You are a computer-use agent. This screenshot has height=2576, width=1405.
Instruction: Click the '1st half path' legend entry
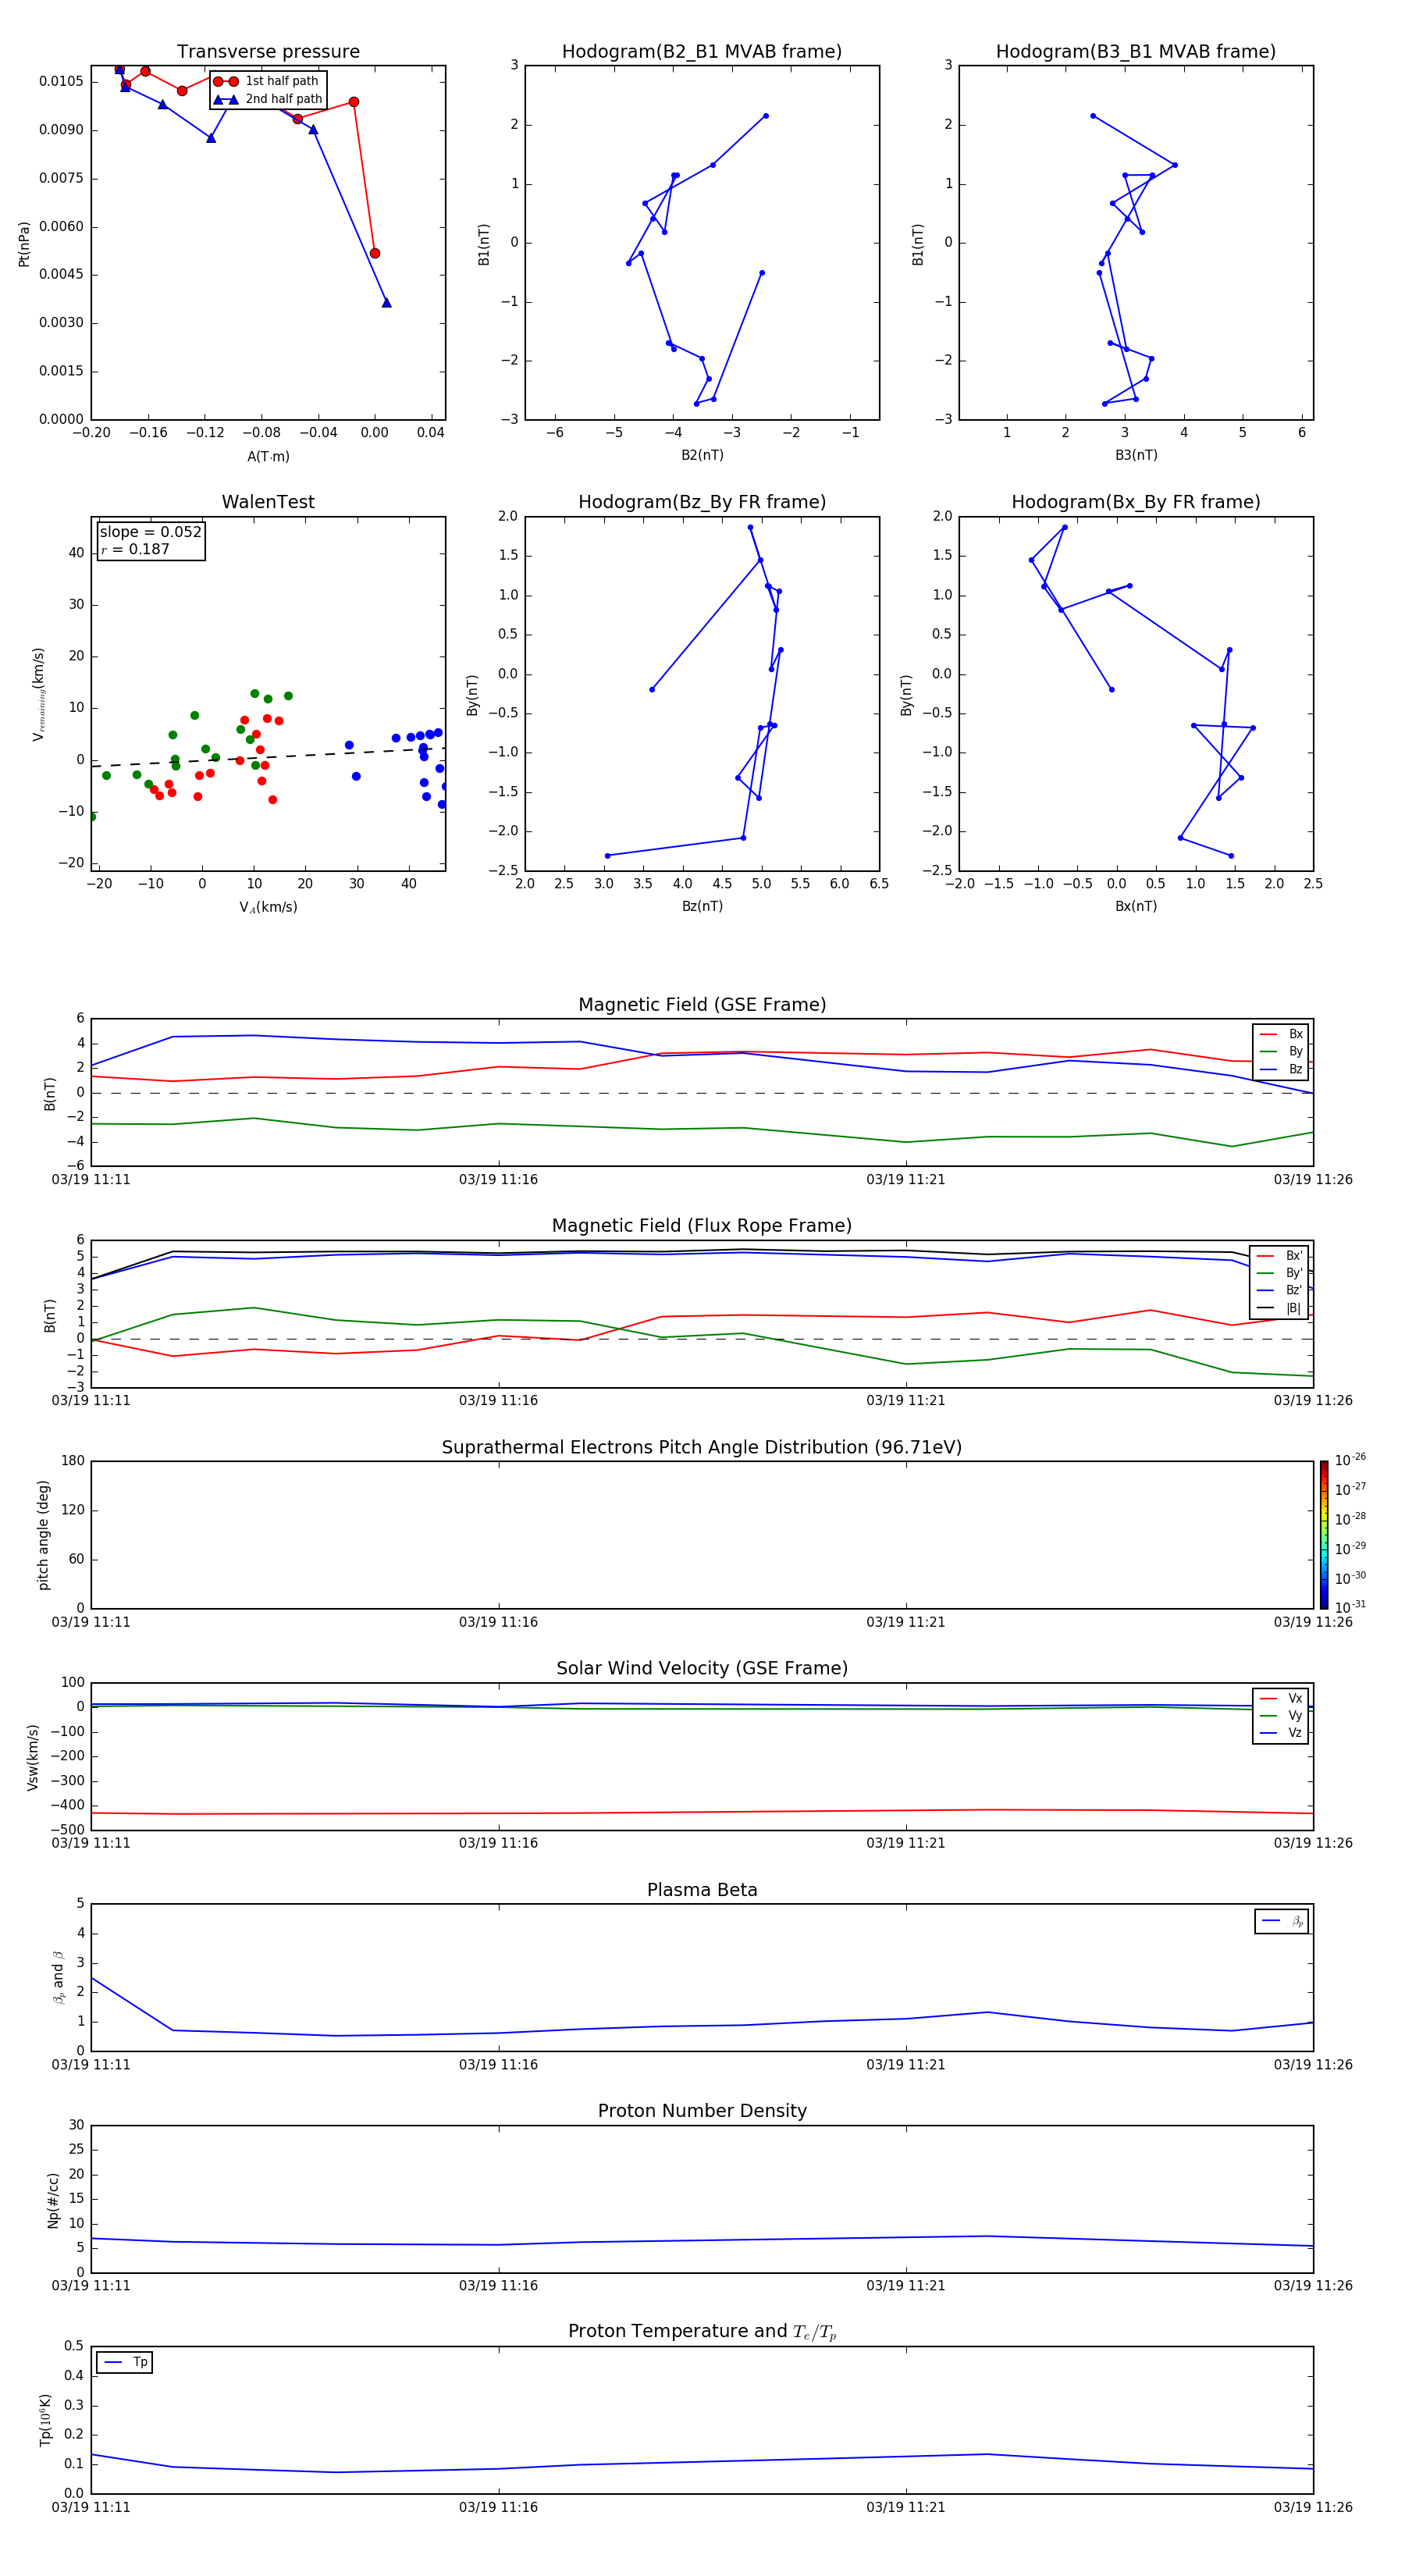click(x=267, y=81)
